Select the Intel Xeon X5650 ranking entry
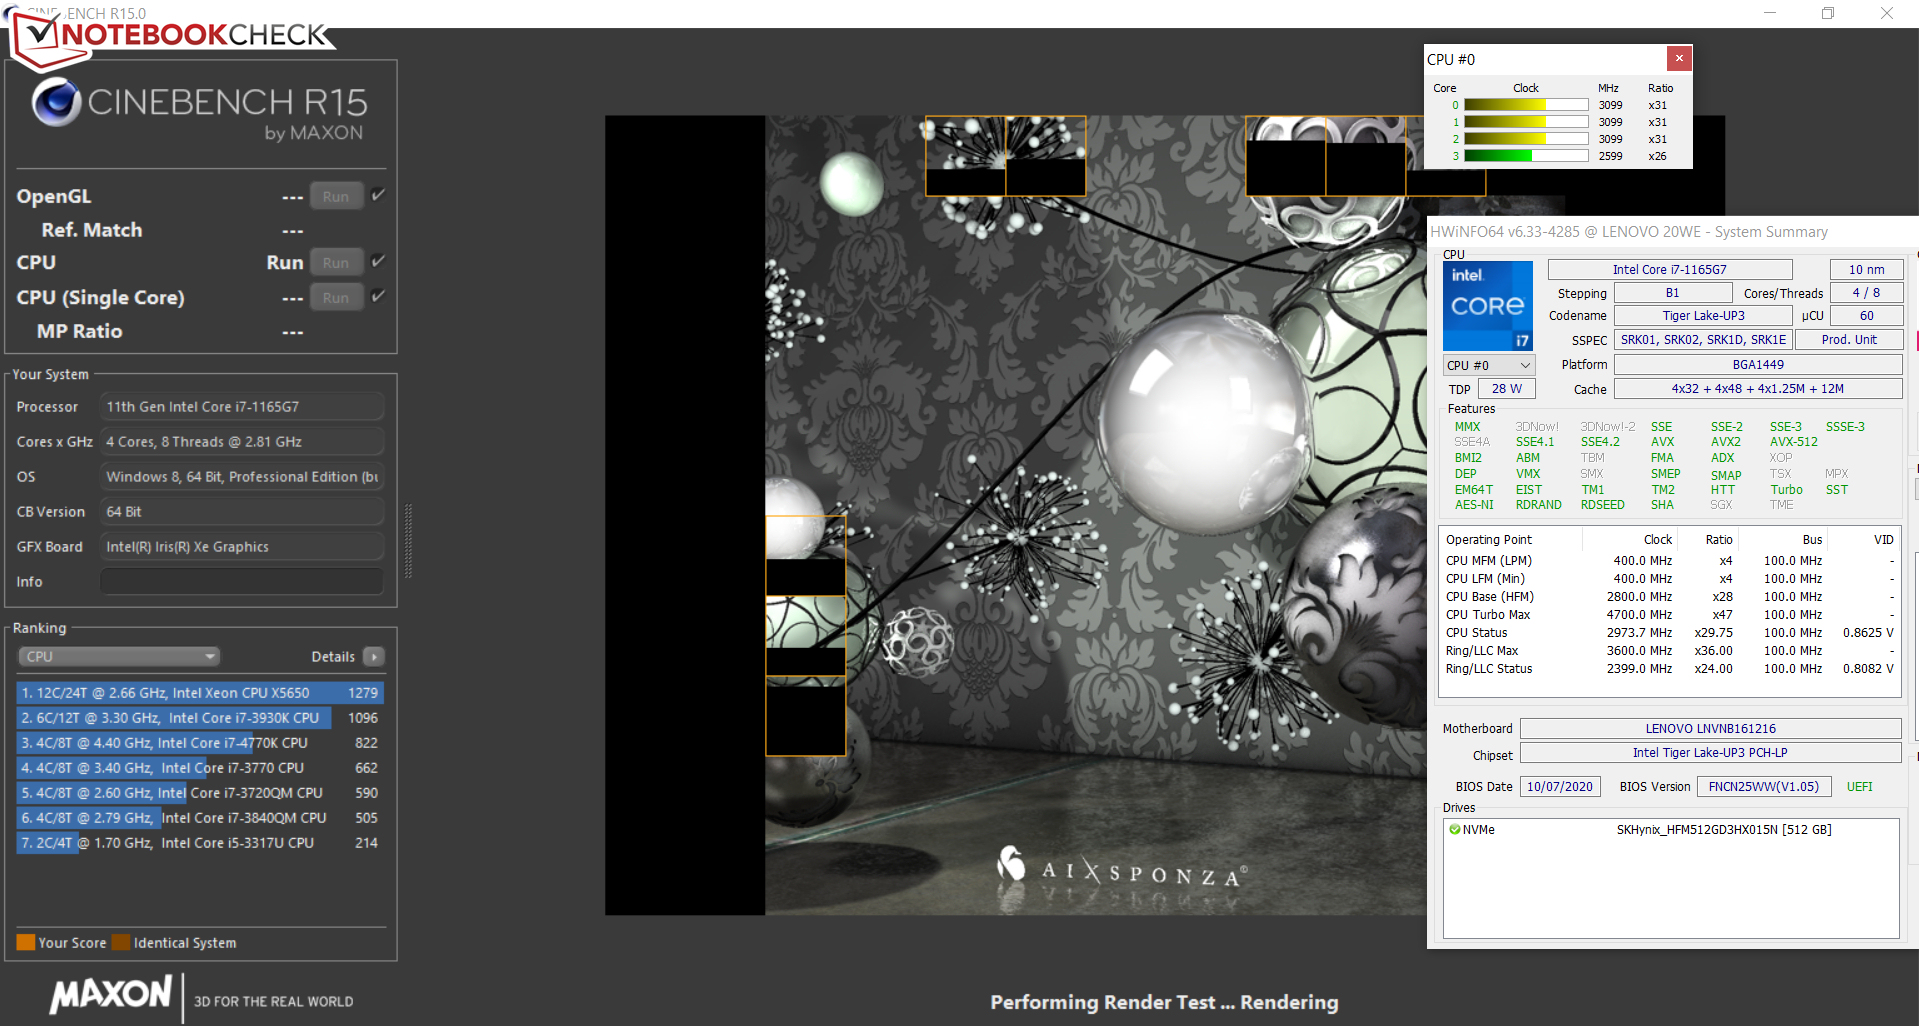Viewport: 1919px width, 1026px height. [x=200, y=693]
